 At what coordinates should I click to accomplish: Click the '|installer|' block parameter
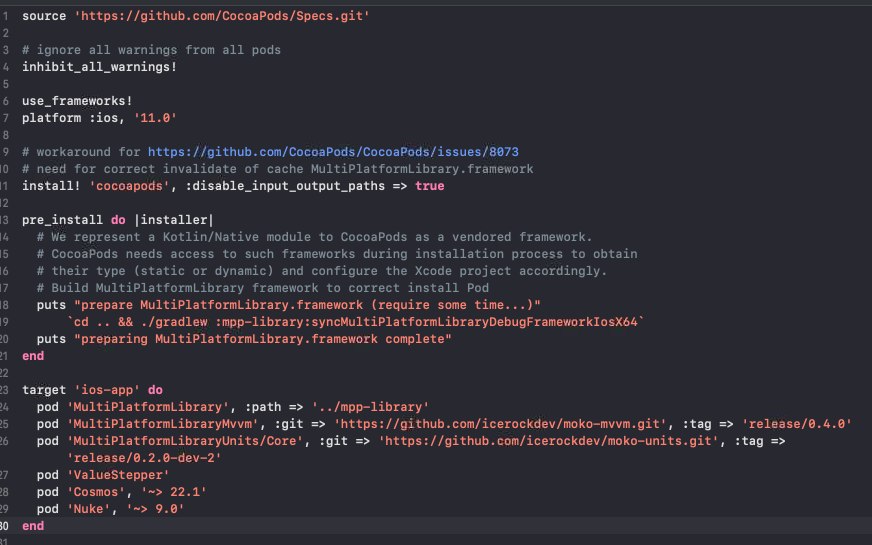pos(174,220)
